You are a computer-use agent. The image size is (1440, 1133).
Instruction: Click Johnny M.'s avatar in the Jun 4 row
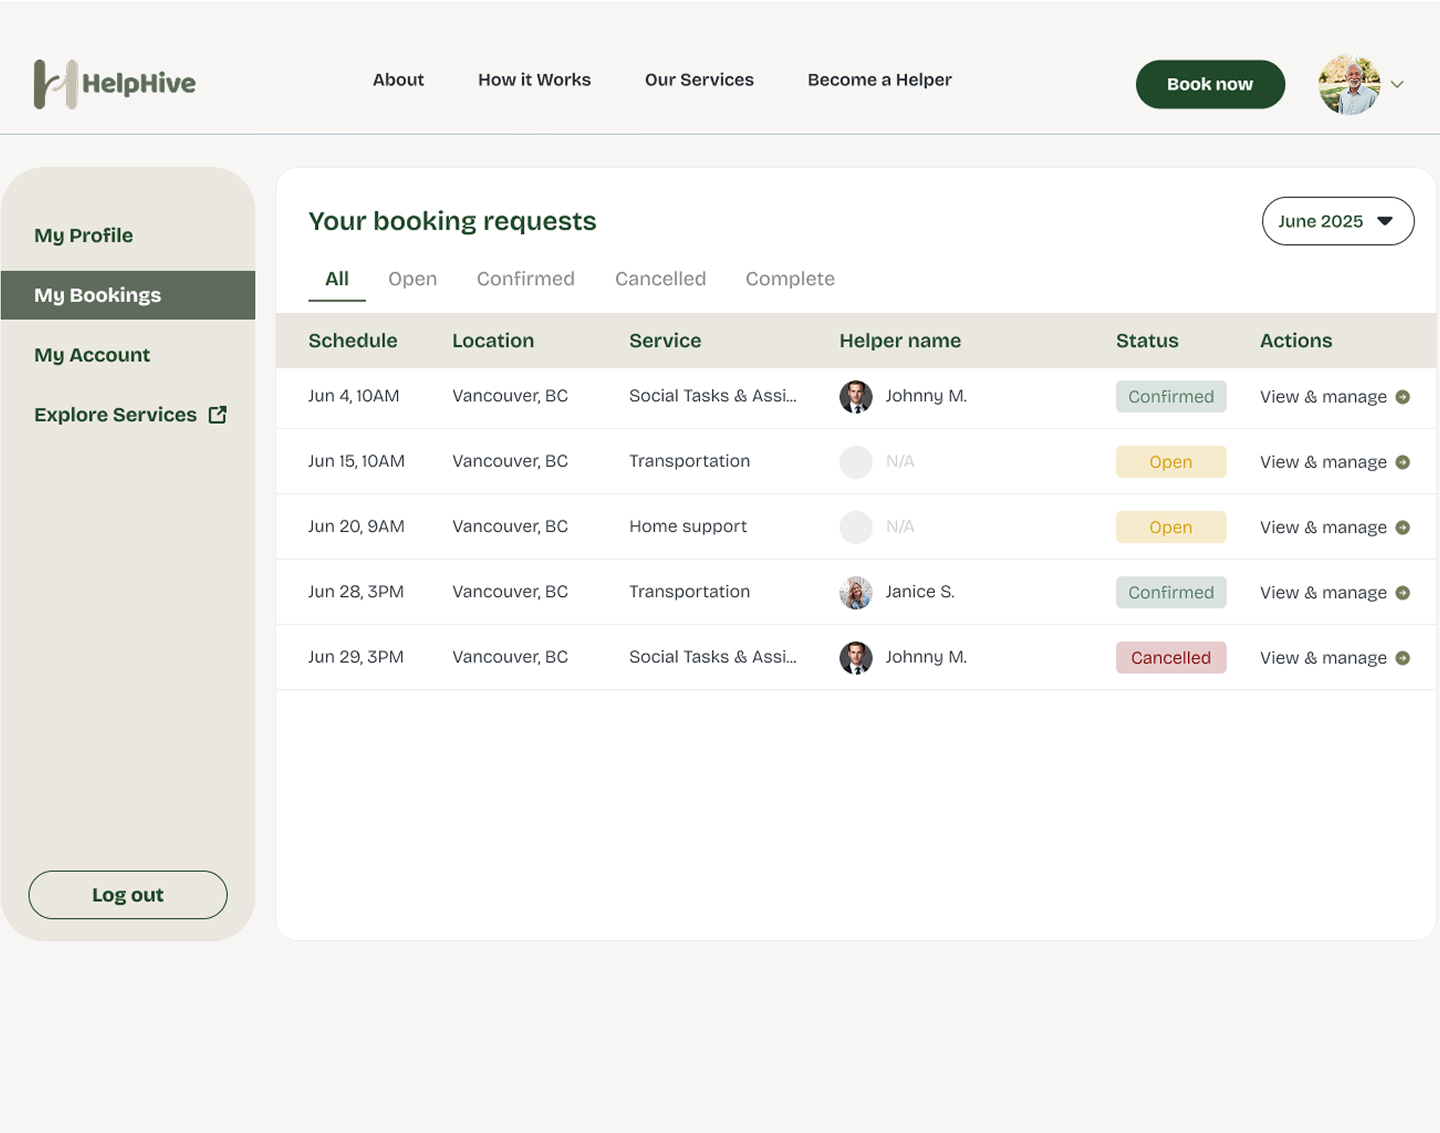[x=855, y=396]
